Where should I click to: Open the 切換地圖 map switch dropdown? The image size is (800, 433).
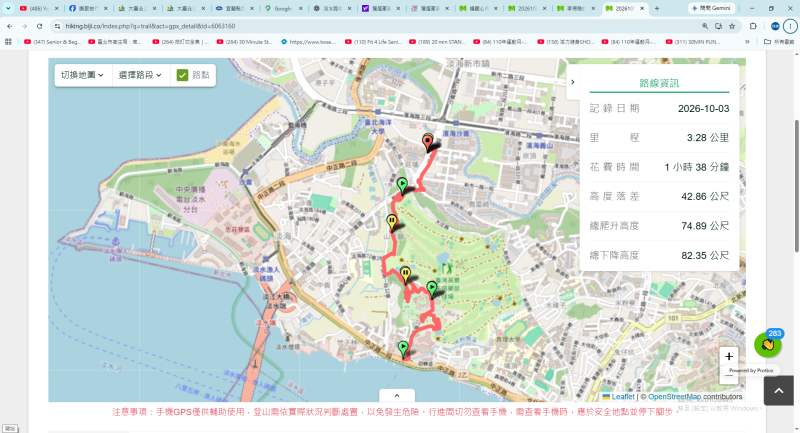click(83, 75)
